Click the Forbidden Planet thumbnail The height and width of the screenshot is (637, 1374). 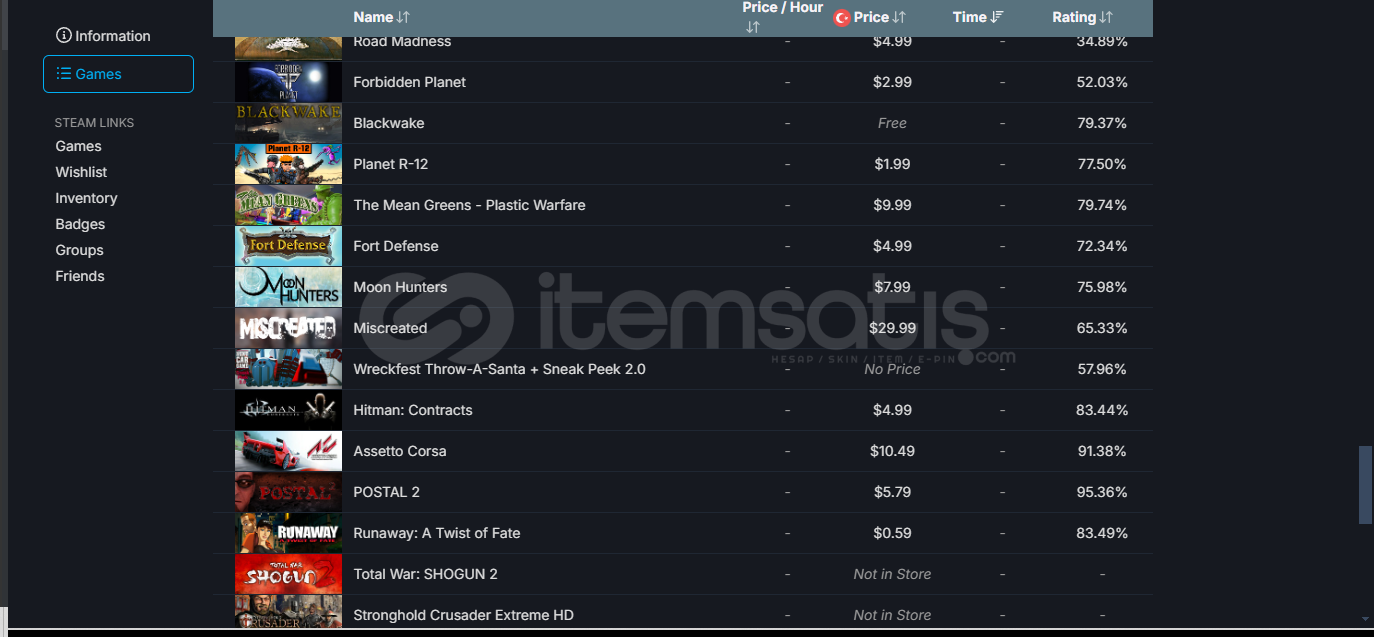288,82
